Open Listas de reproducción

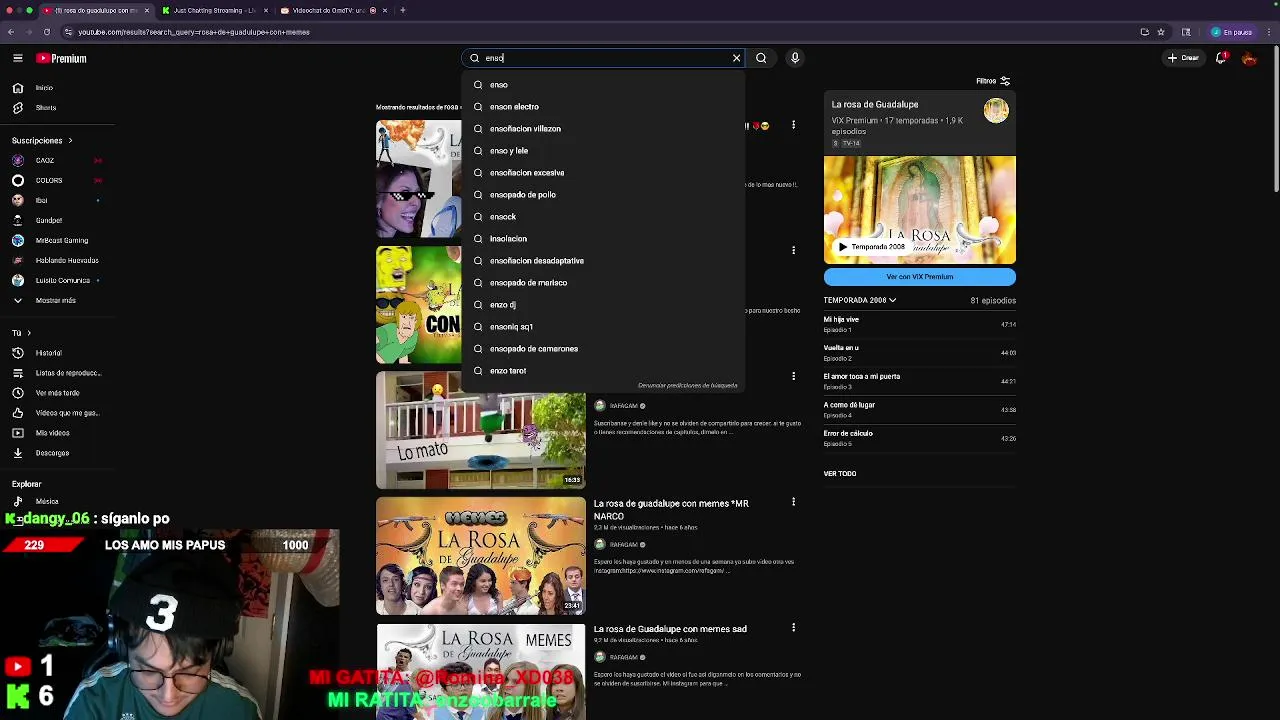pos(56,373)
